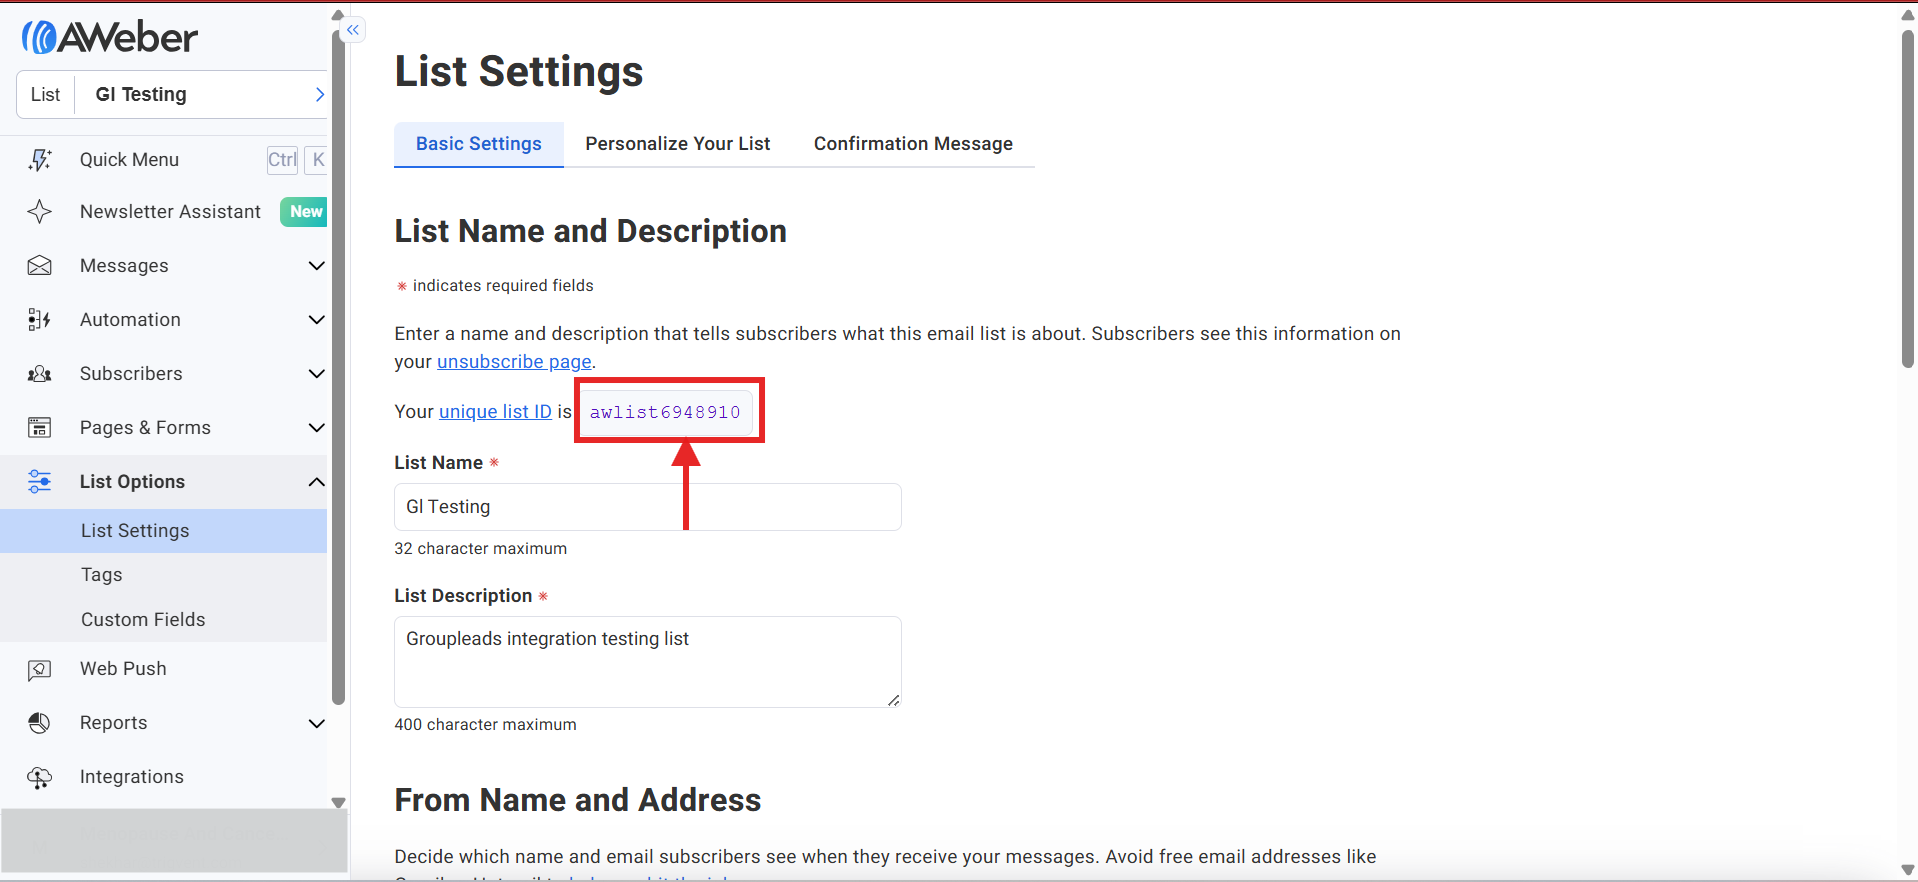Expand the Subscribers menu chevron
The image size is (1918, 882).
(x=316, y=374)
